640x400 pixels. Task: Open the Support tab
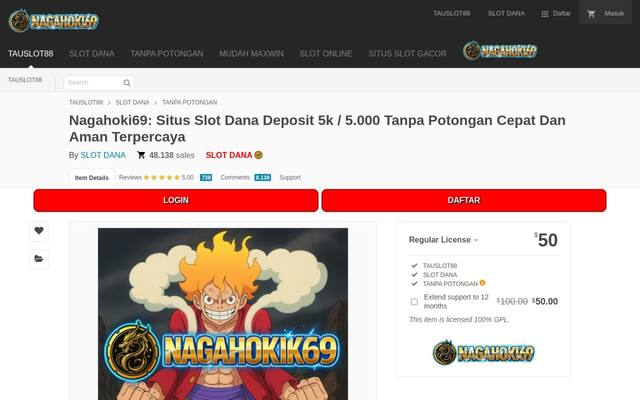[x=290, y=178]
